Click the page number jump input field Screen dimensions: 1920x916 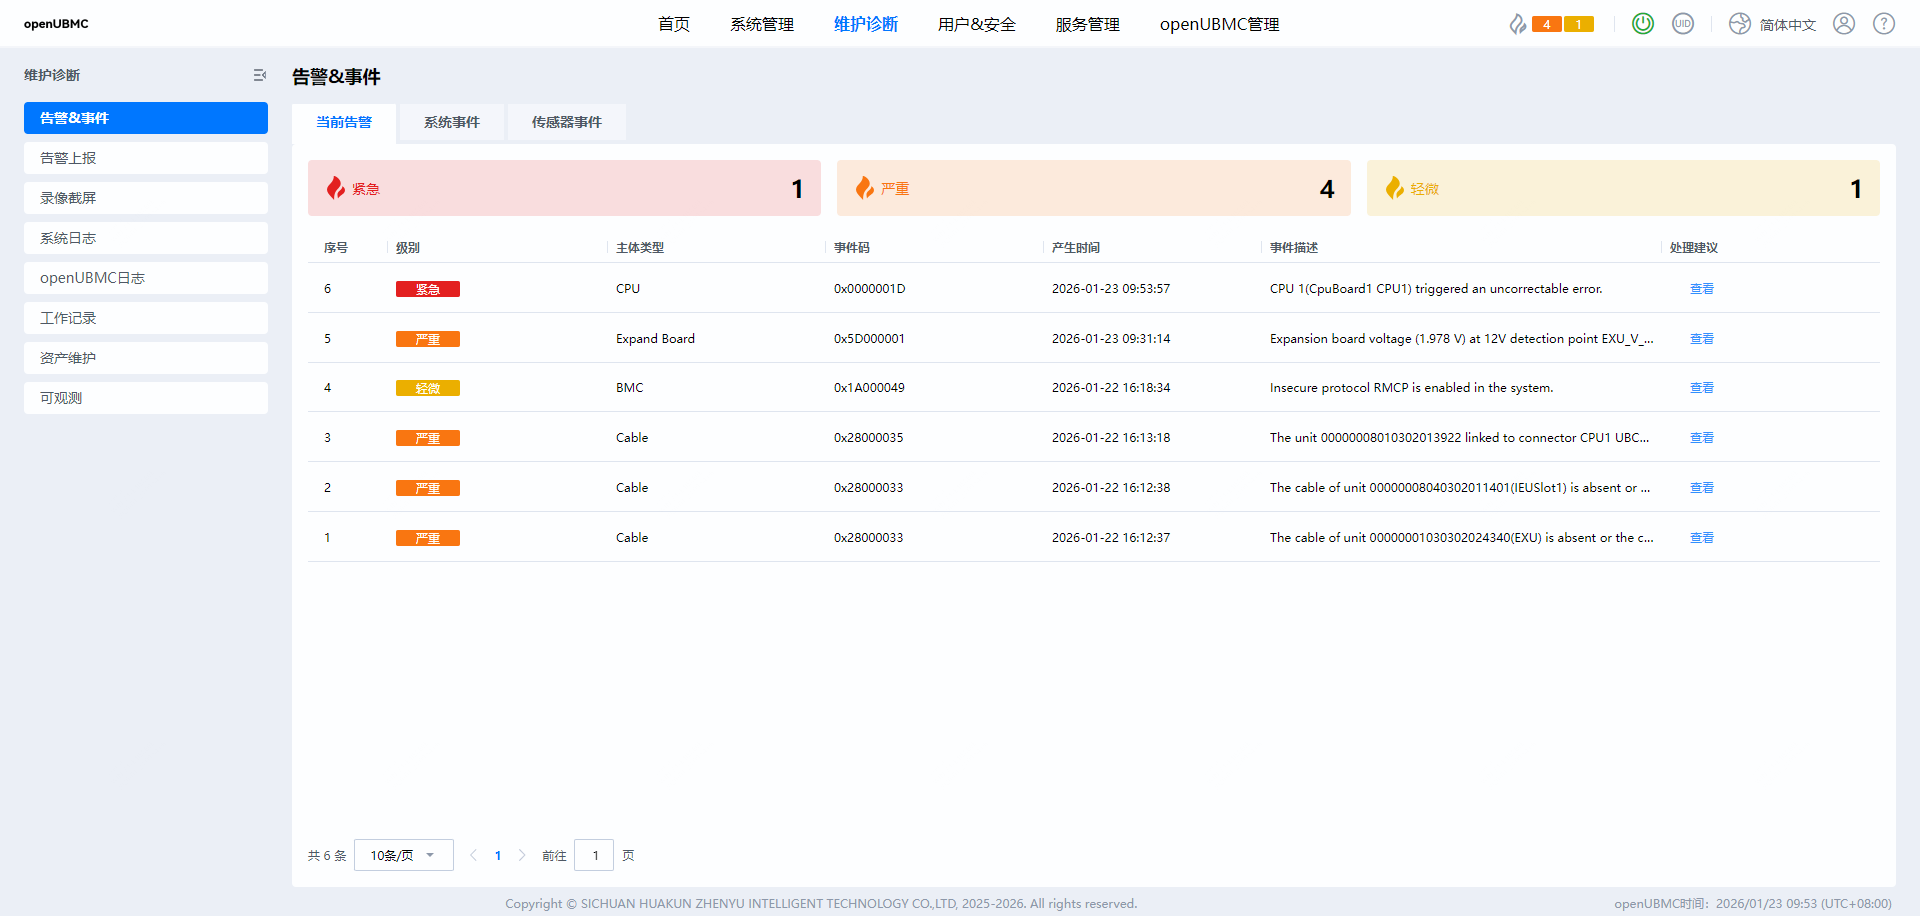(x=594, y=855)
